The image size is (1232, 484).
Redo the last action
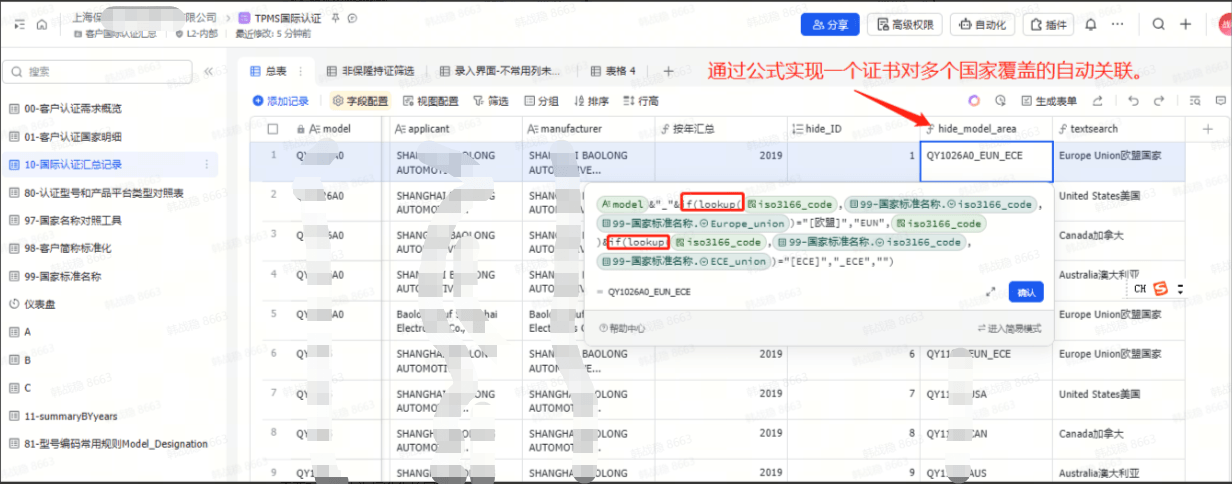point(1159,101)
